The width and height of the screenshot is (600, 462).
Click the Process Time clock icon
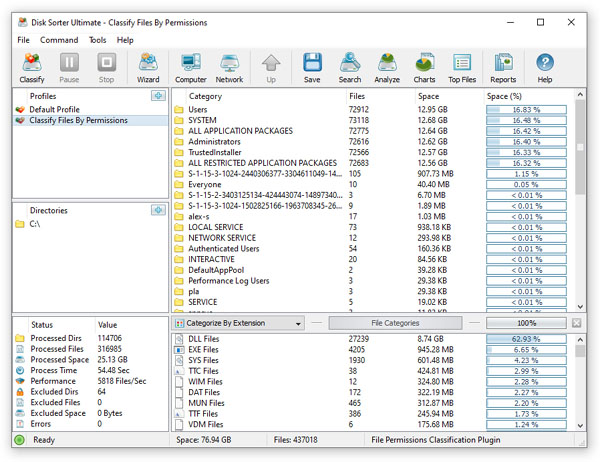[20, 370]
